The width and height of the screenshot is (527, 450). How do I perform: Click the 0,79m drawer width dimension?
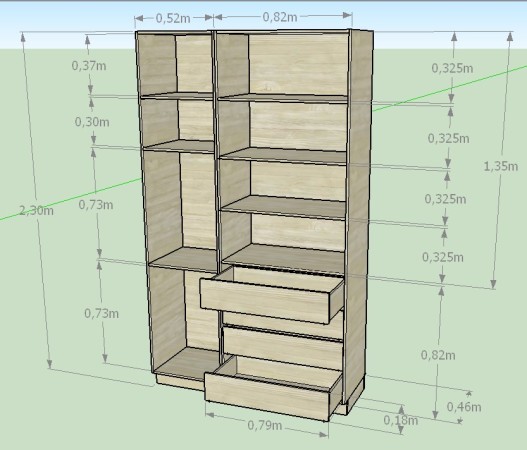(x=265, y=425)
